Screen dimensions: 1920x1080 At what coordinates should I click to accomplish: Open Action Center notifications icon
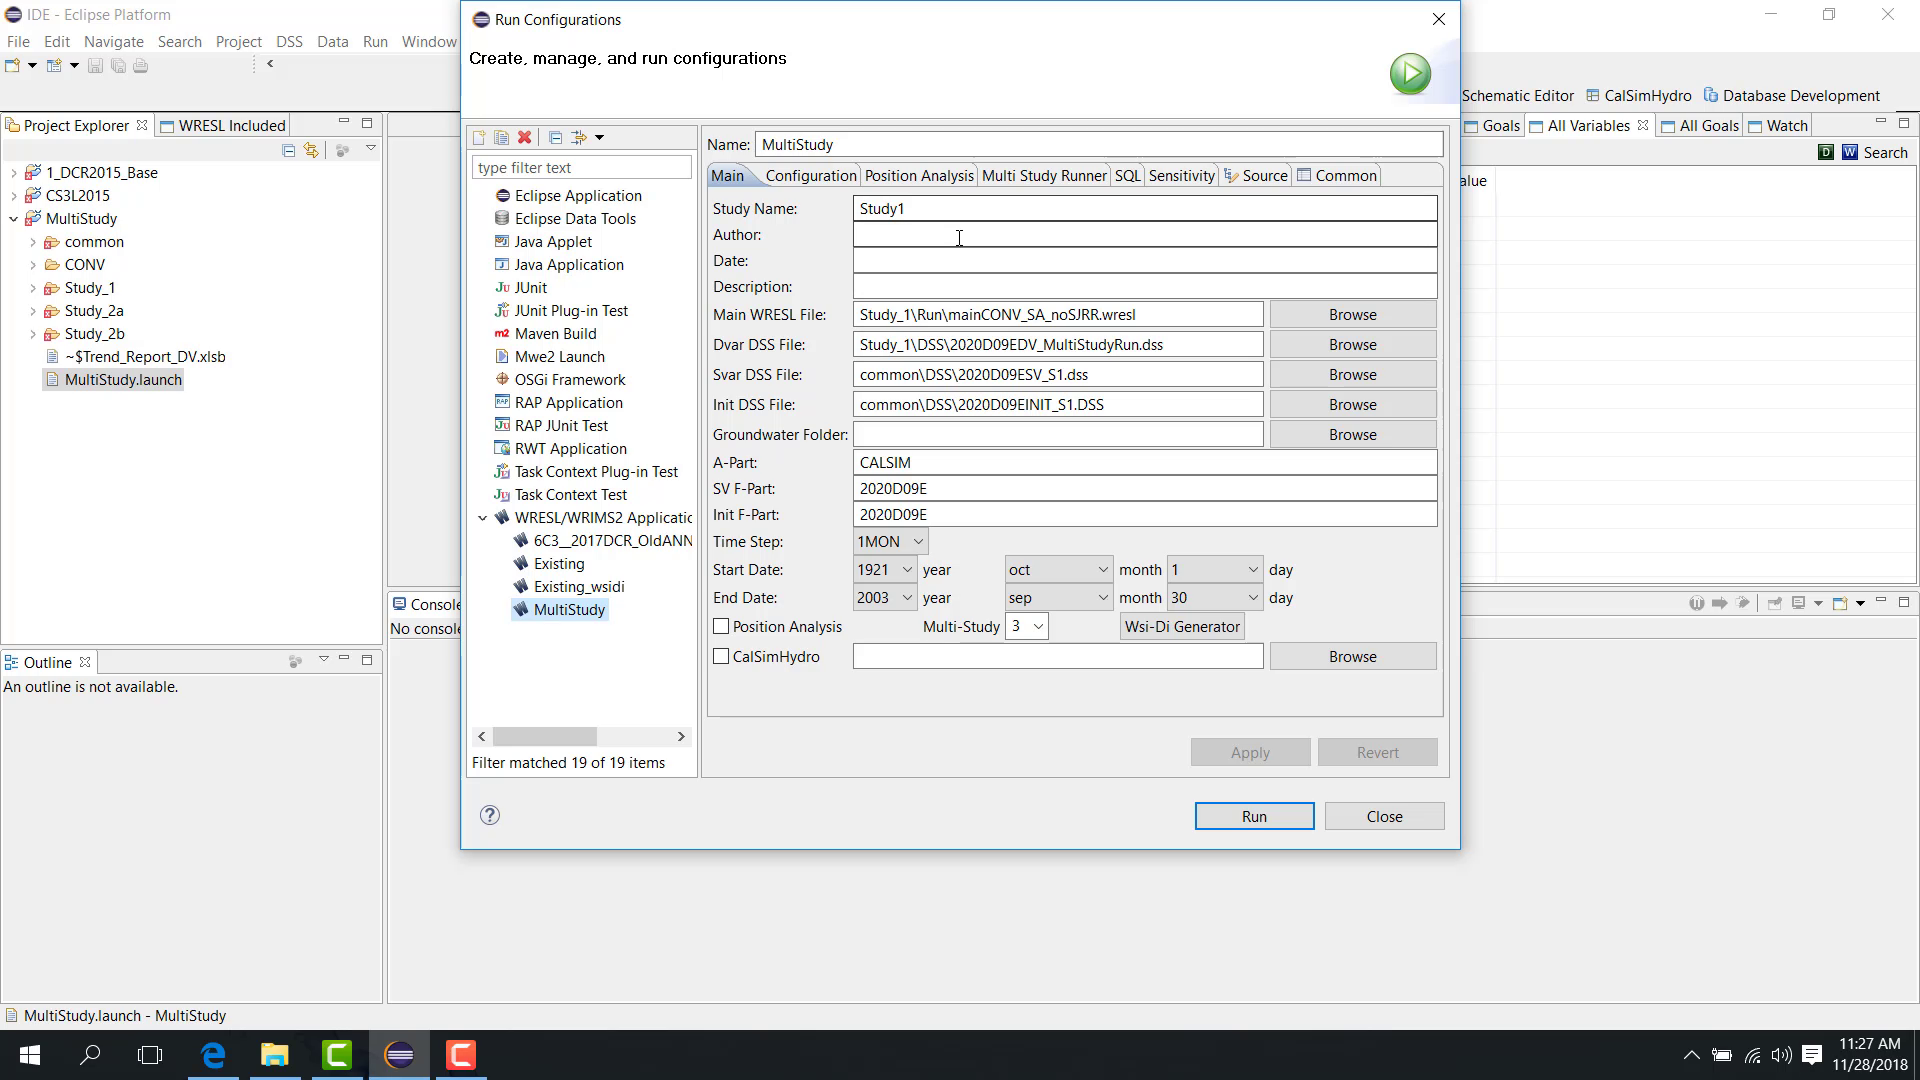pos(1812,1055)
